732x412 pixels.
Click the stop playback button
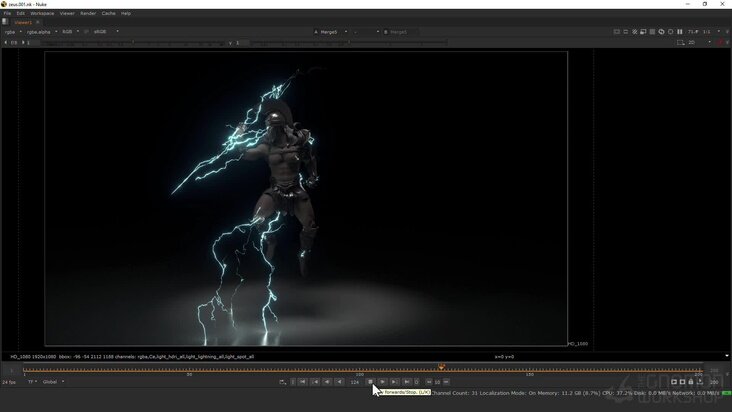(x=370, y=382)
